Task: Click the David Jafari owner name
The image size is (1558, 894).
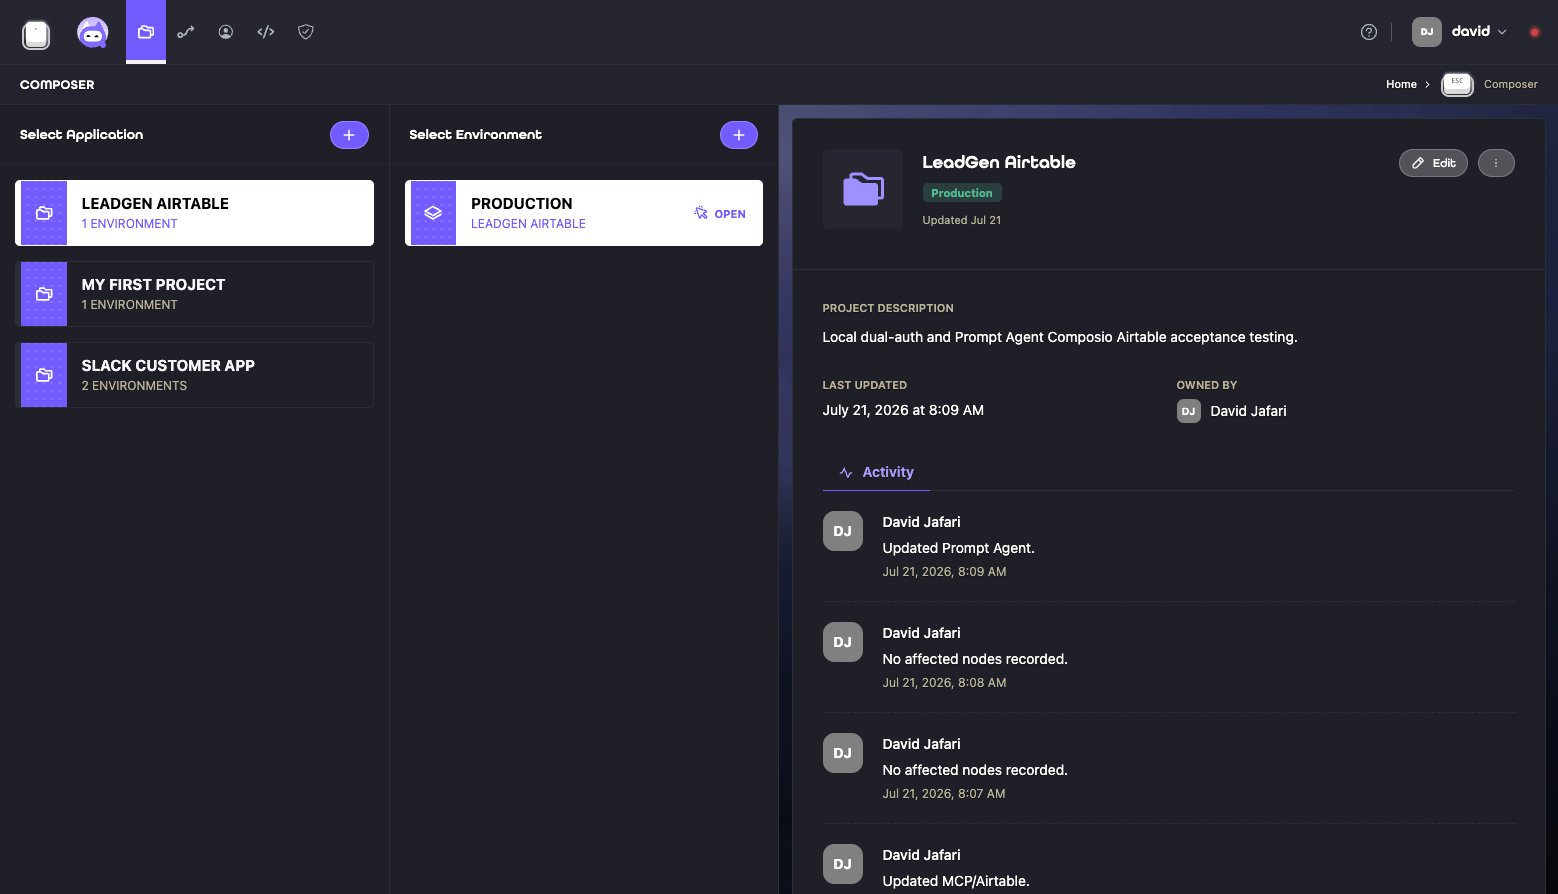Action: (x=1248, y=411)
